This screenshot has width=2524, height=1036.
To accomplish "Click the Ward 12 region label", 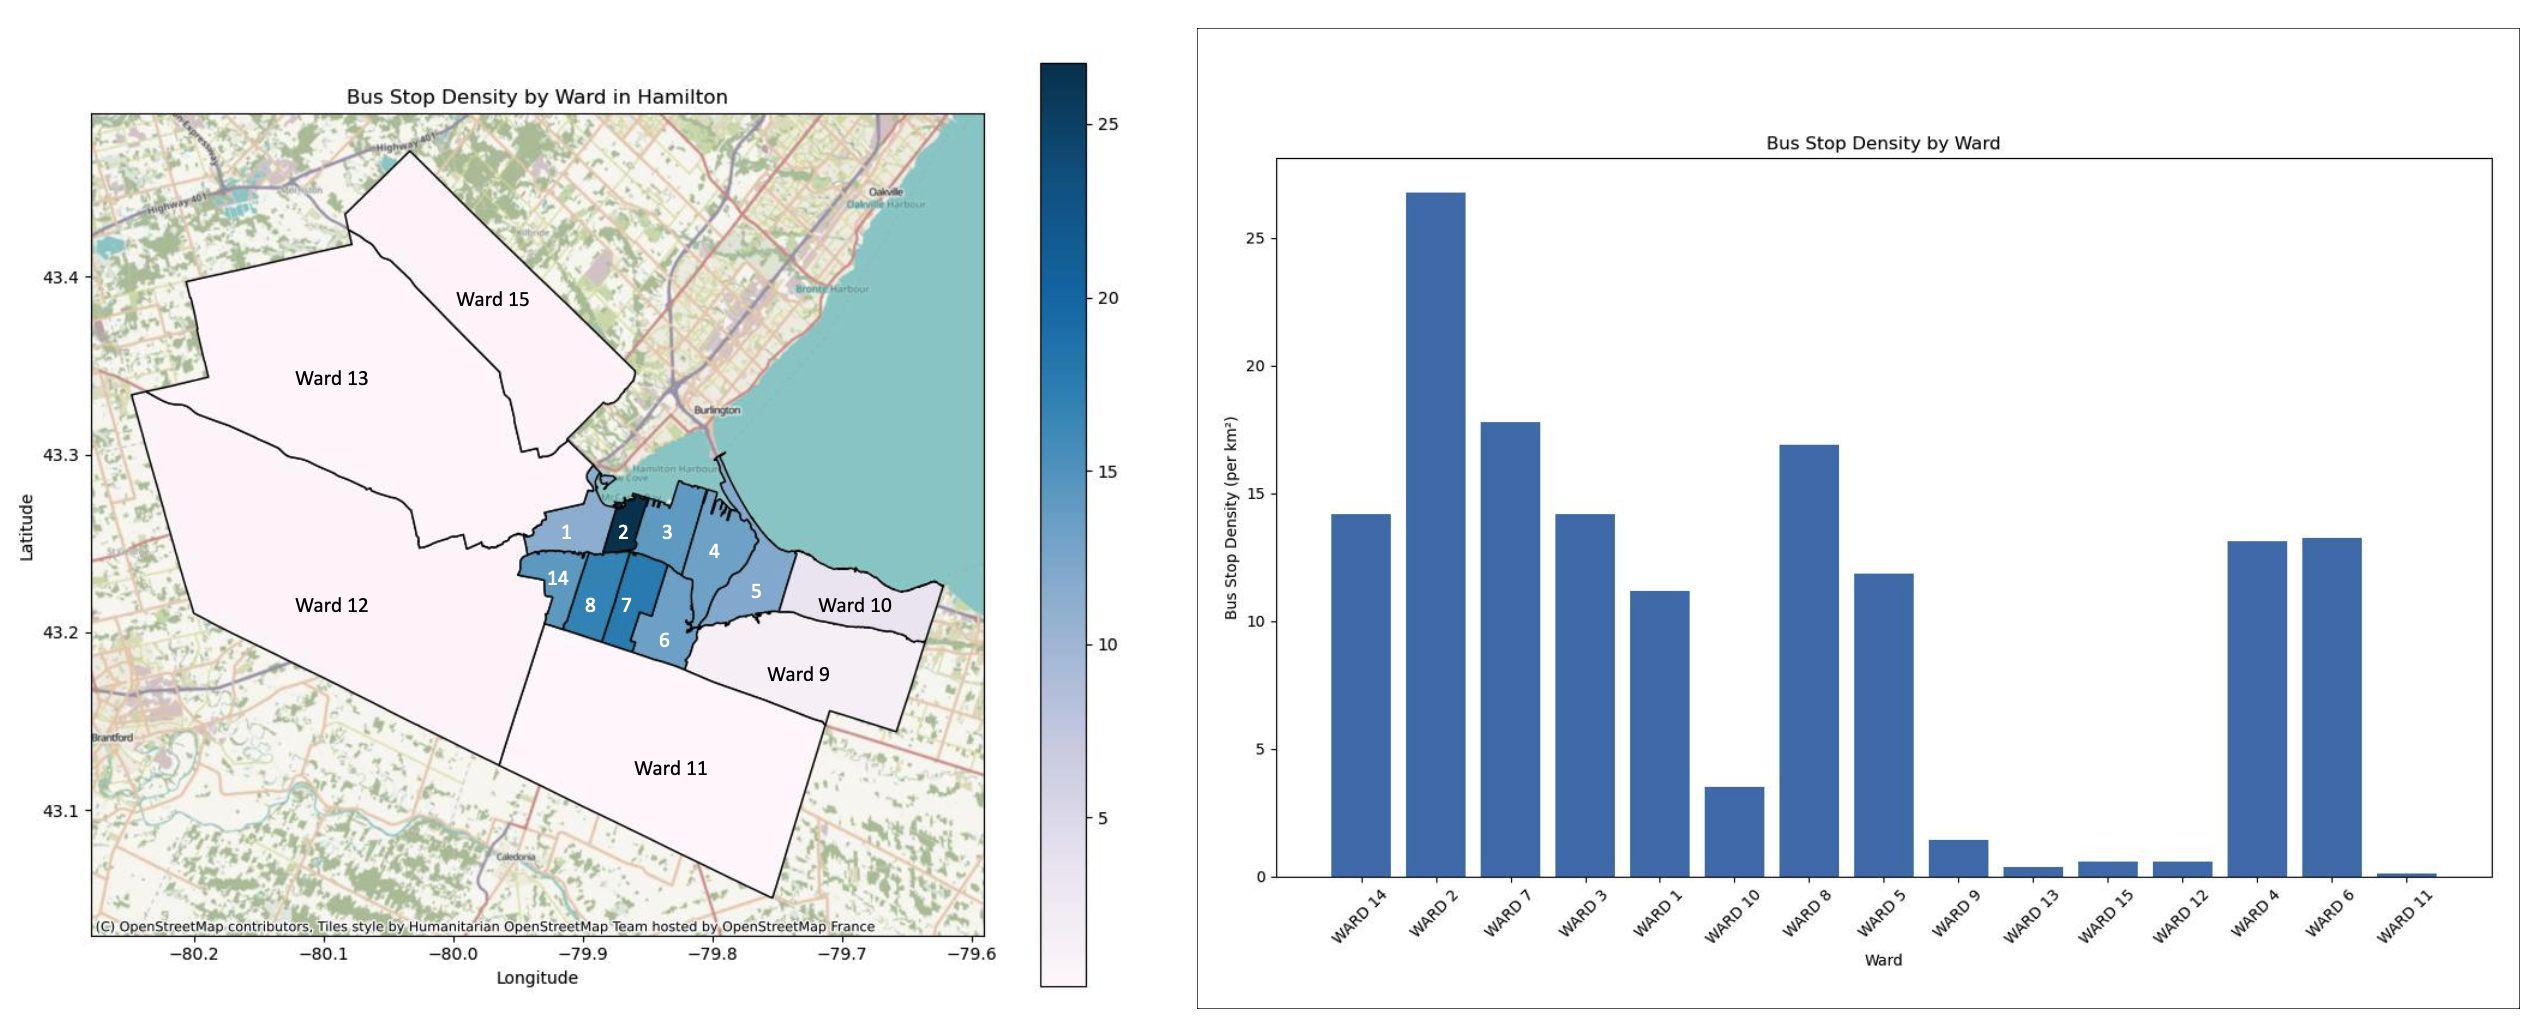I will [x=331, y=605].
